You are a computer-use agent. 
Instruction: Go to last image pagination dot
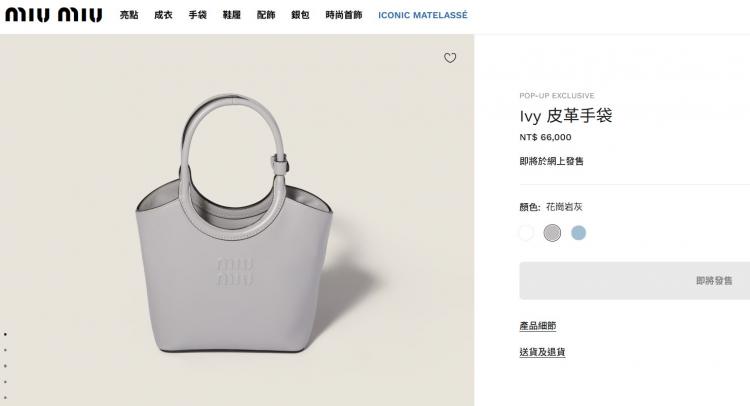point(5,397)
